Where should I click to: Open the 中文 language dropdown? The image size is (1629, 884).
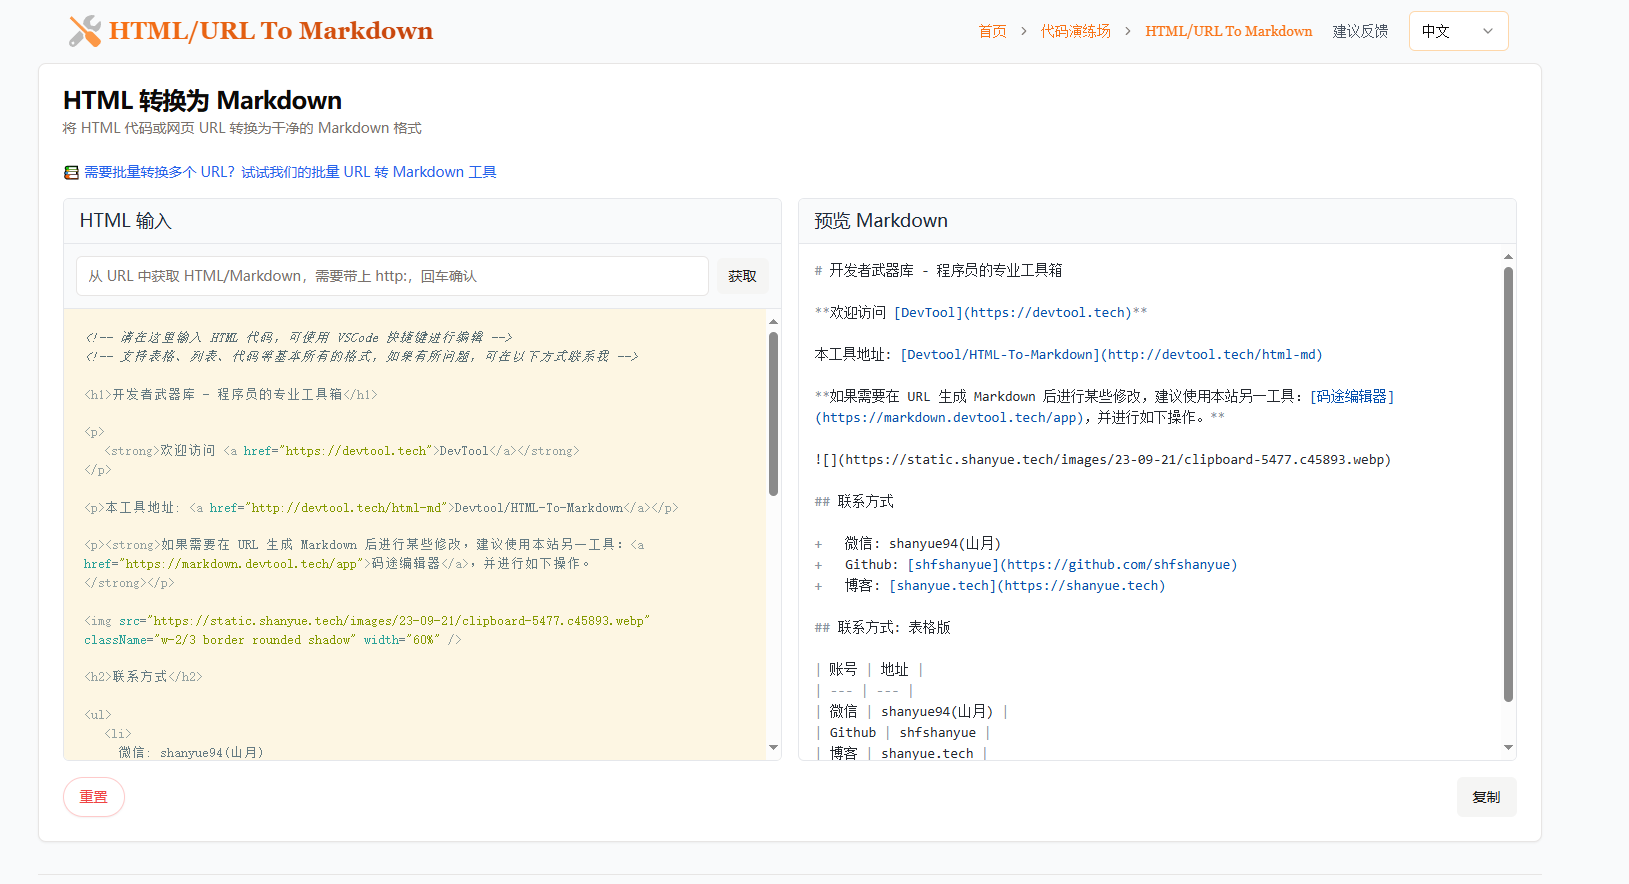1458,31
